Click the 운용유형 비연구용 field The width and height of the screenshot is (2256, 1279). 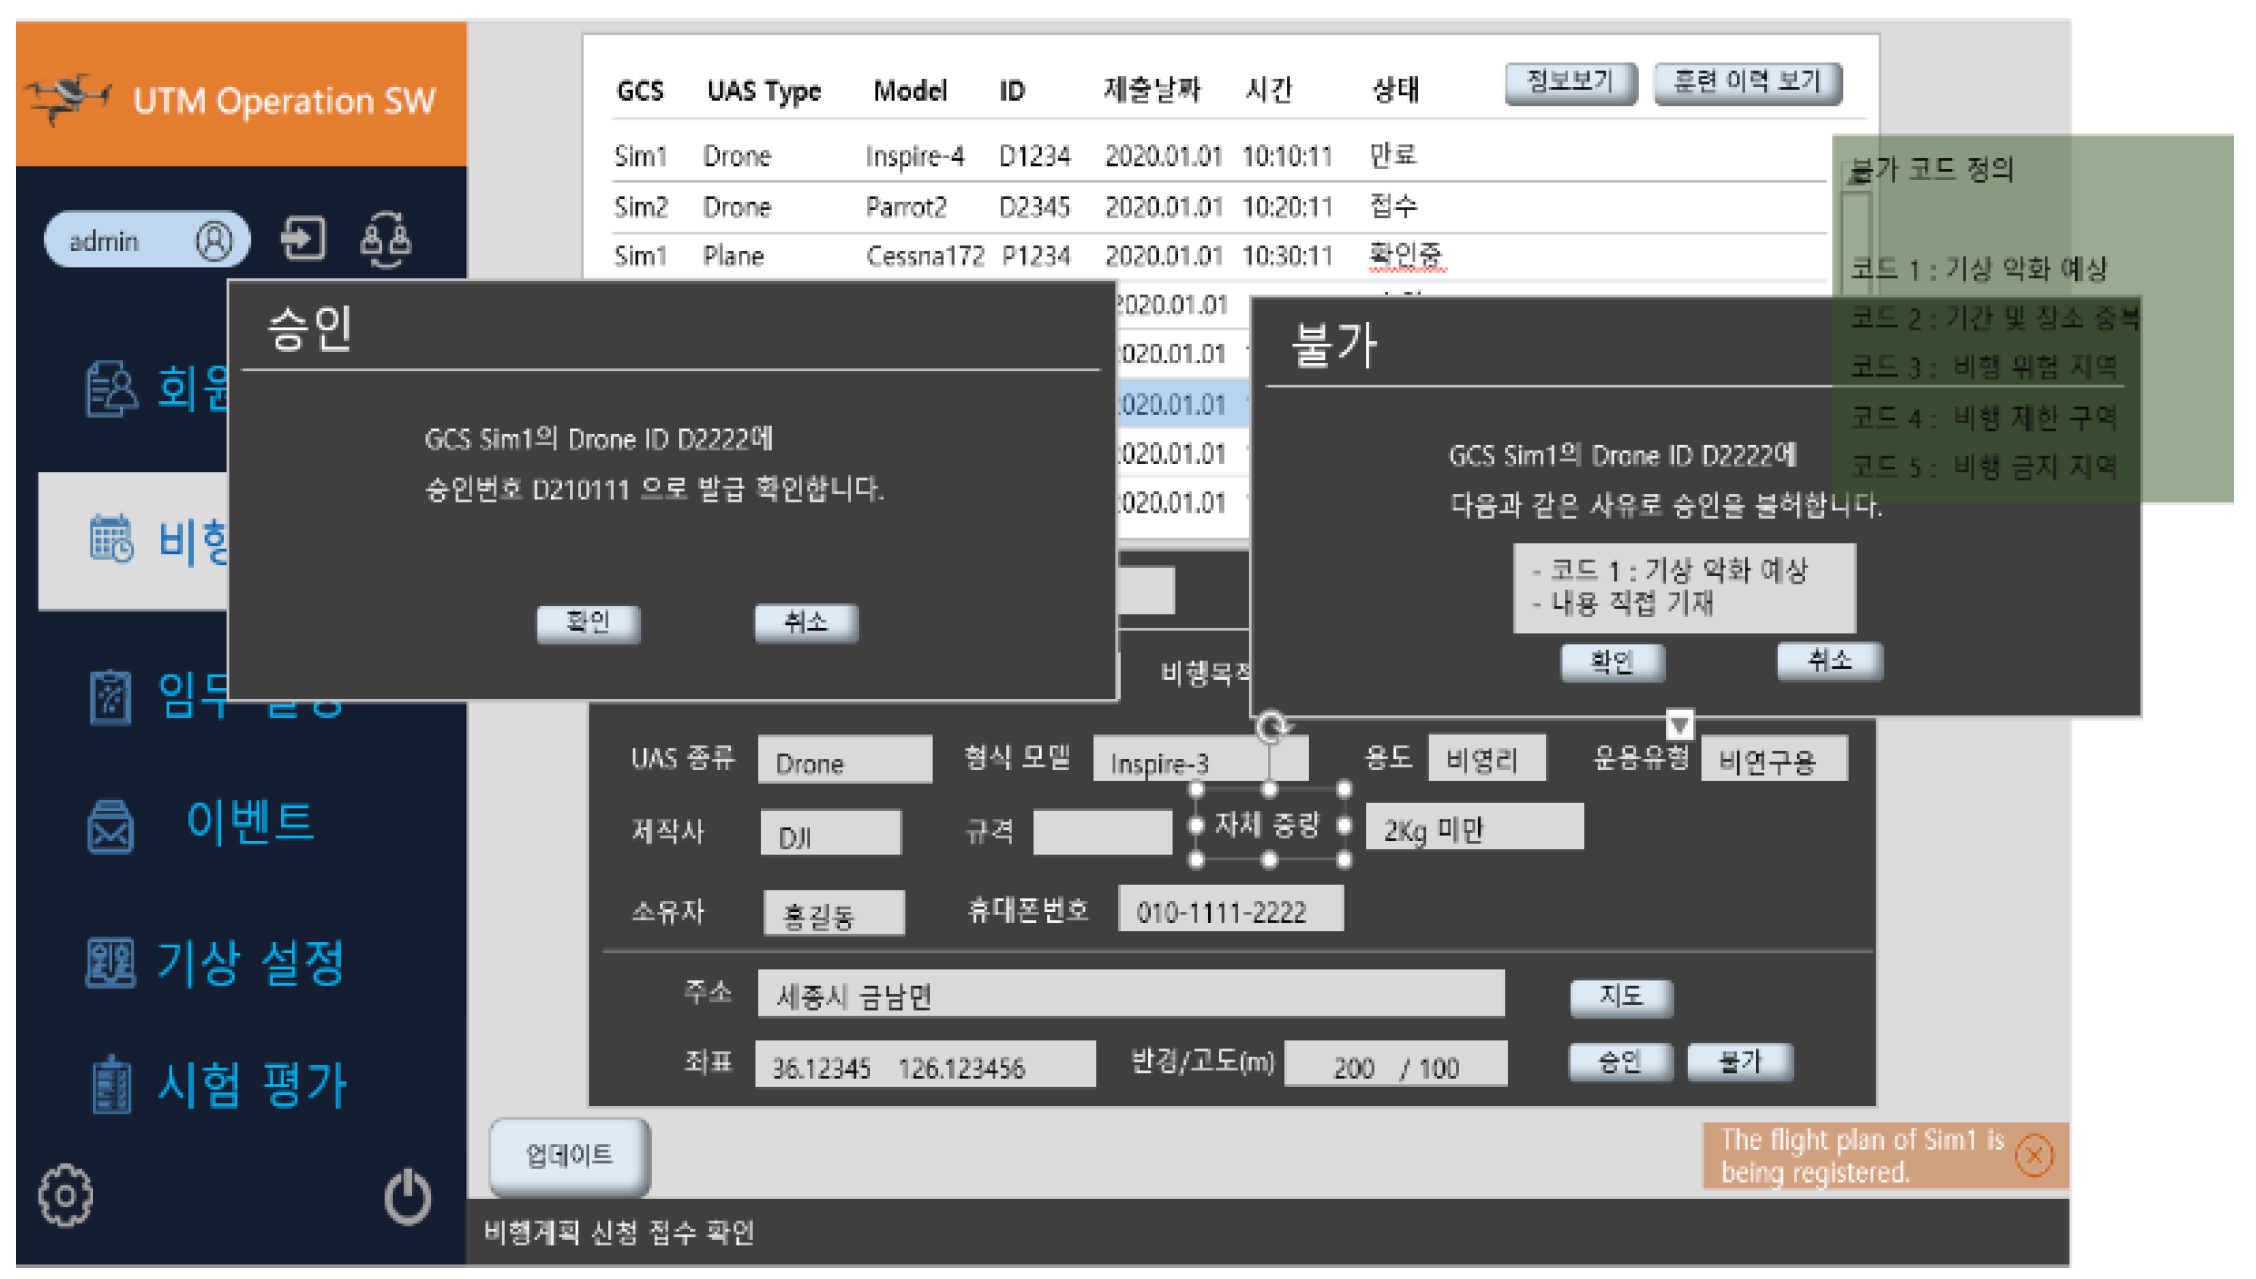click(1774, 759)
